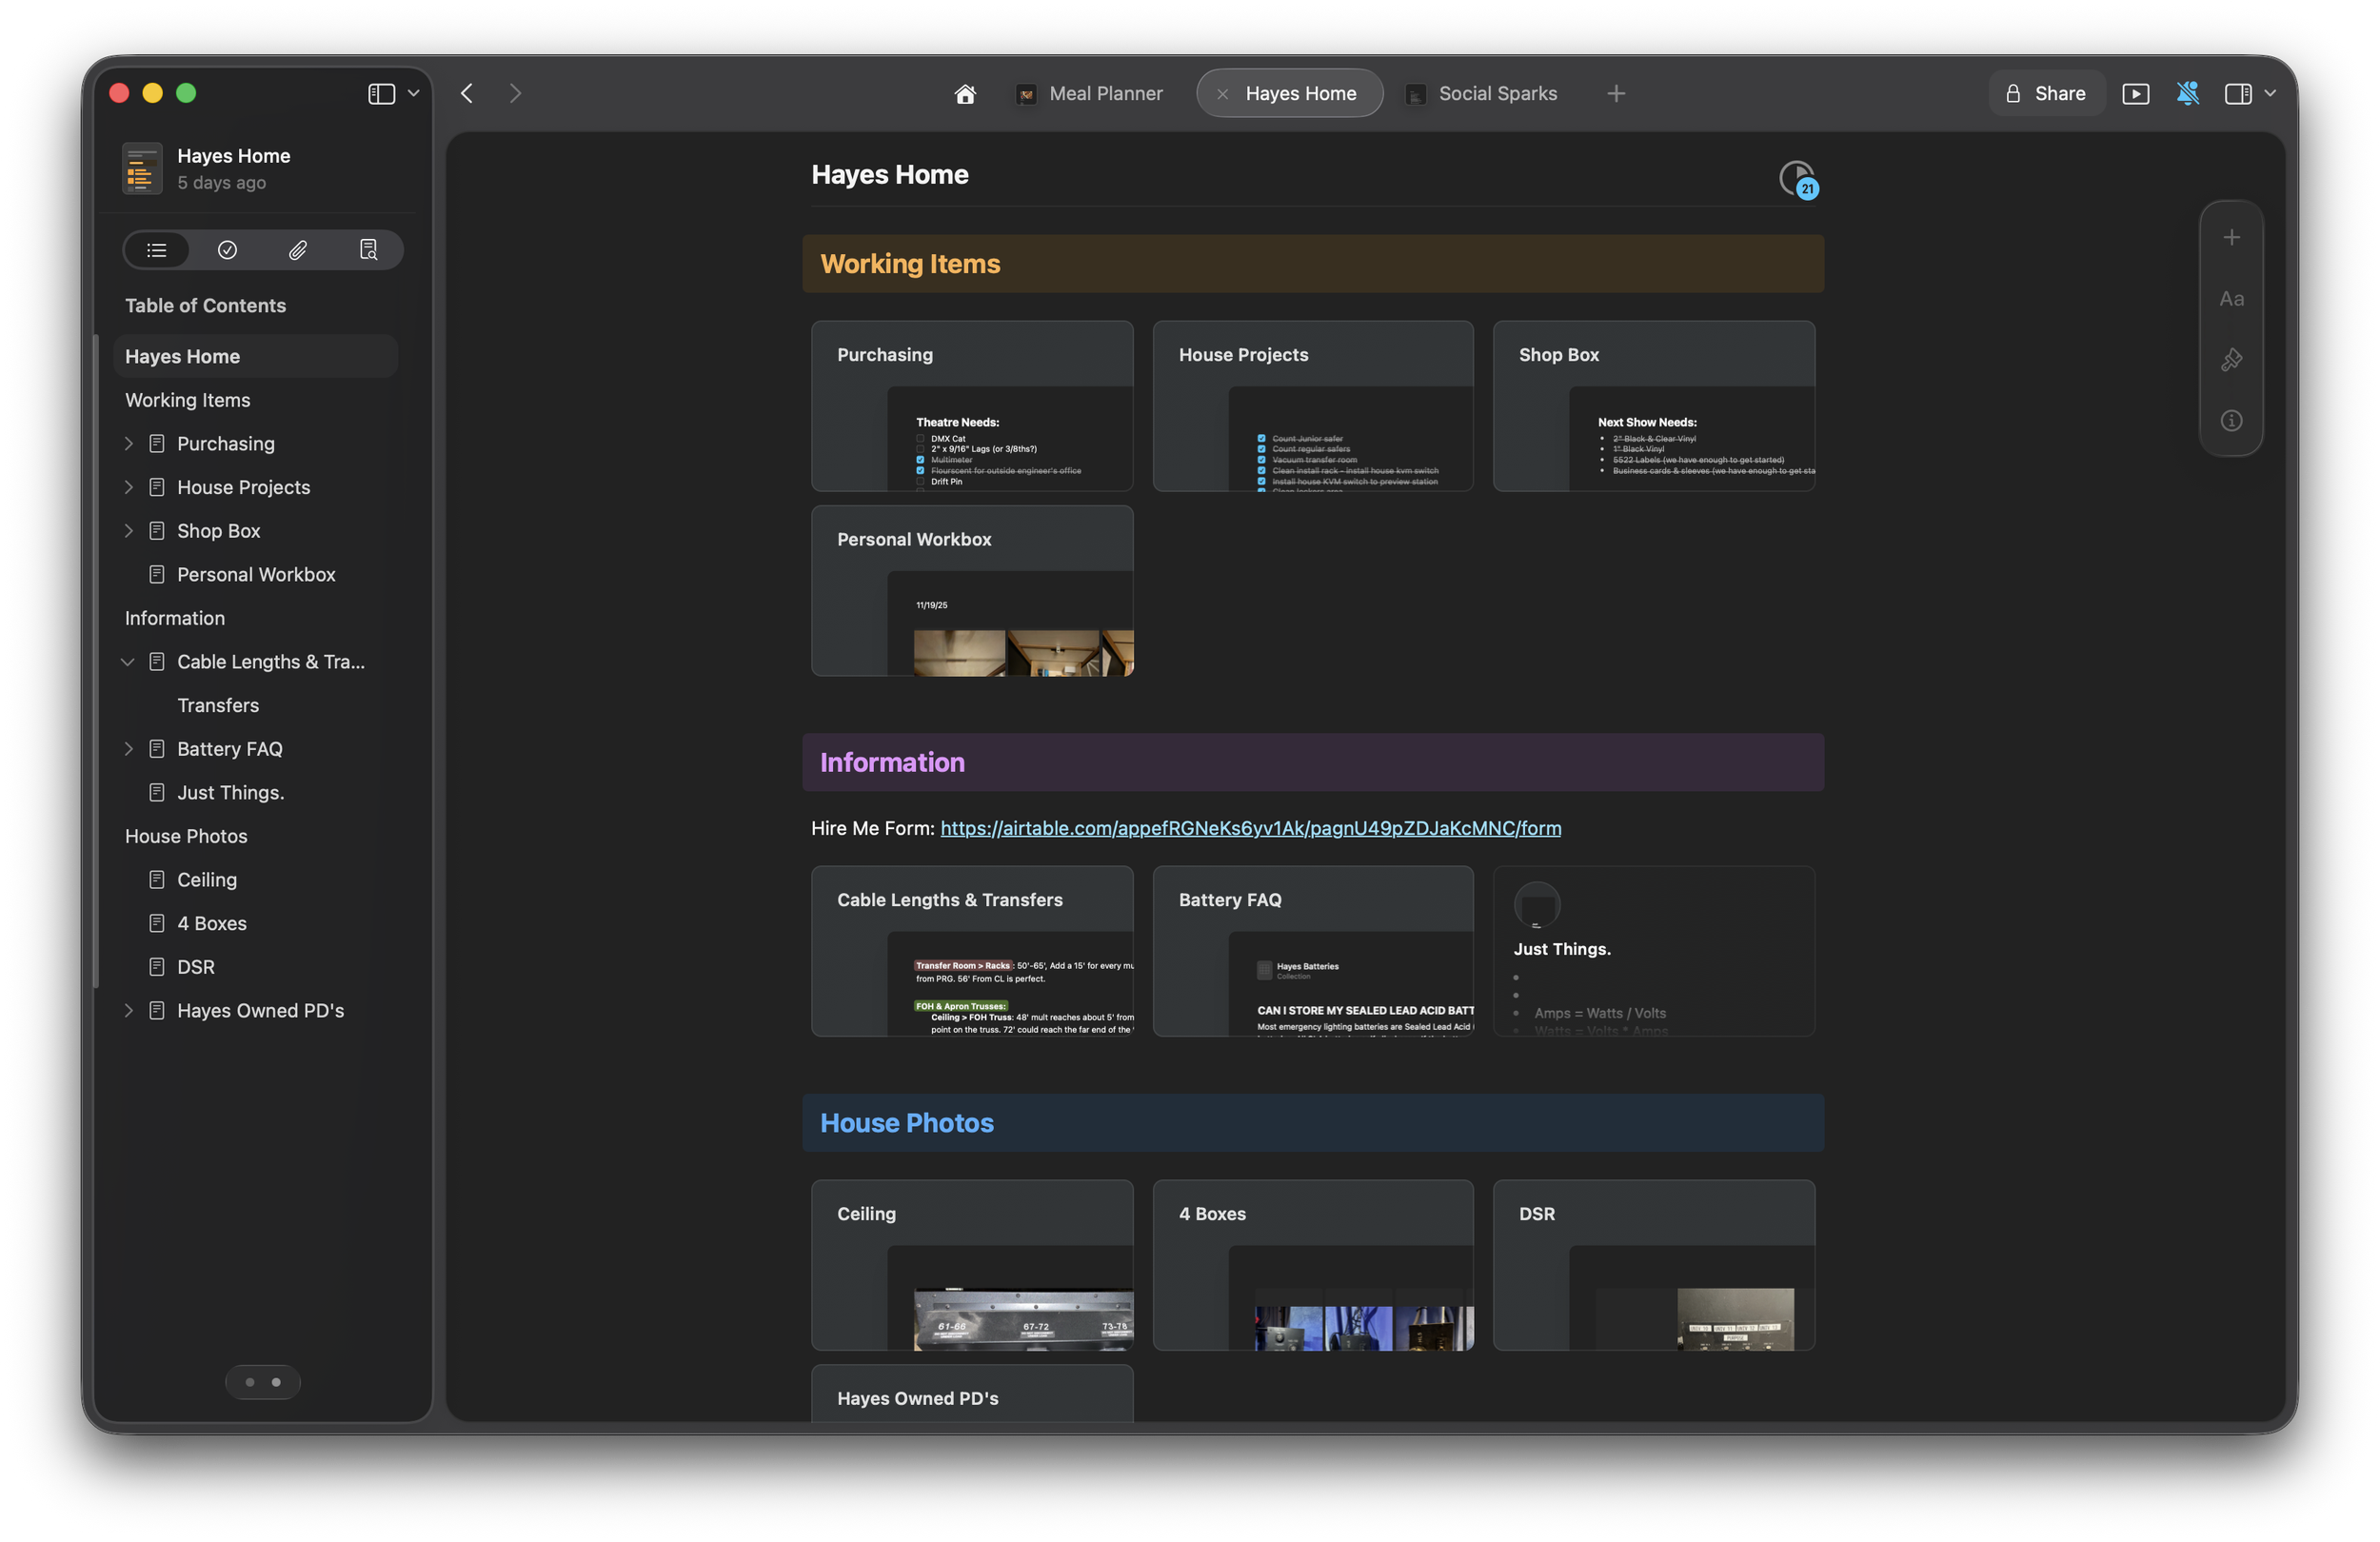
Task: Open the Ceiling photo card
Action: [x=972, y=1265]
